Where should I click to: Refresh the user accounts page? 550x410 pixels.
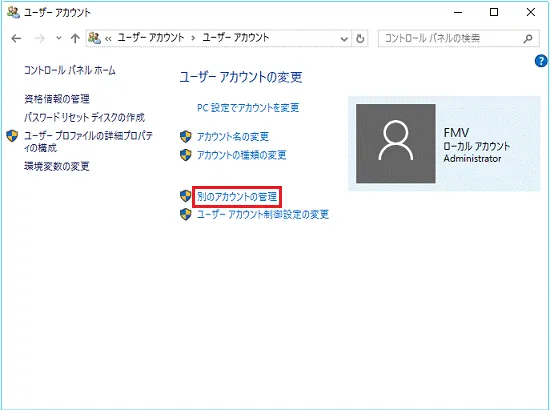click(360, 39)
